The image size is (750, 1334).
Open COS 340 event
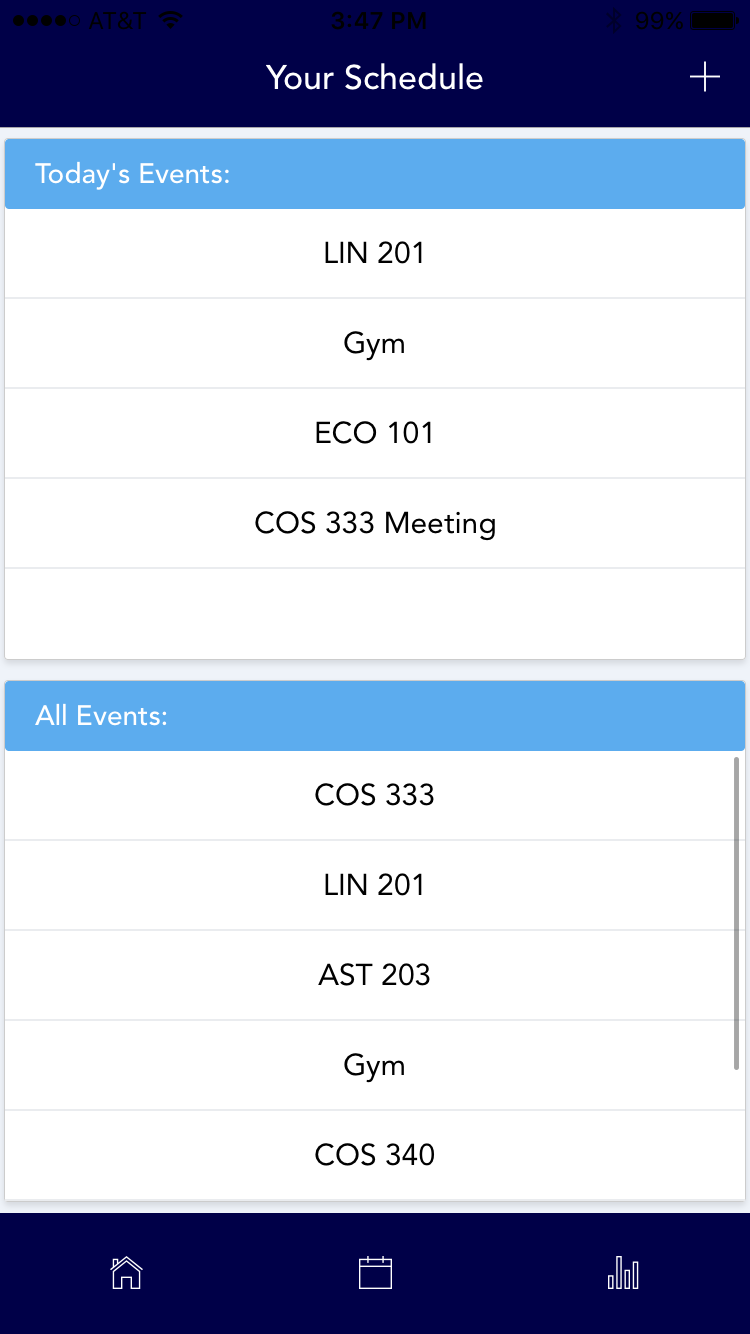[375, 1155]
